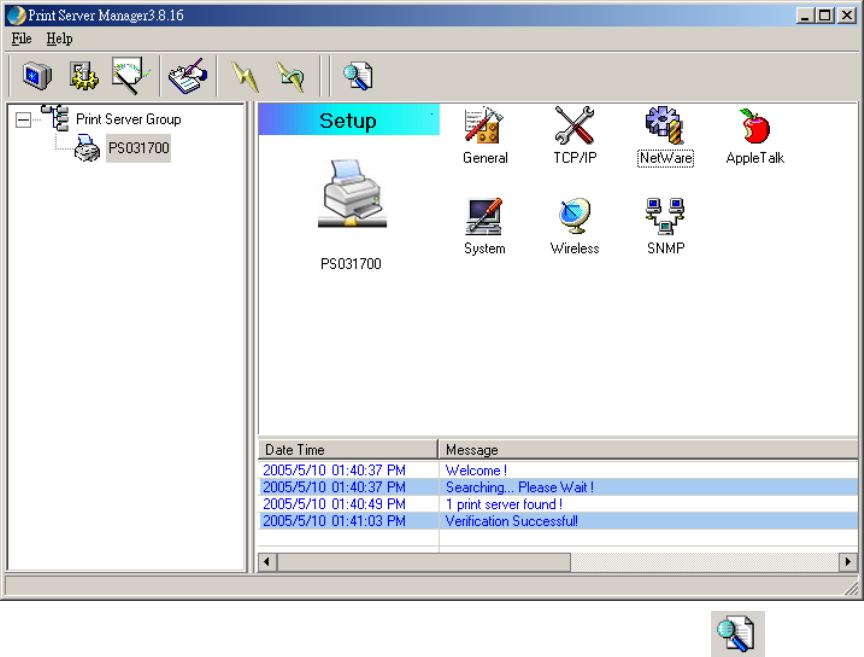Click the Message column header

pyautogui.click(x=648, y=450)
